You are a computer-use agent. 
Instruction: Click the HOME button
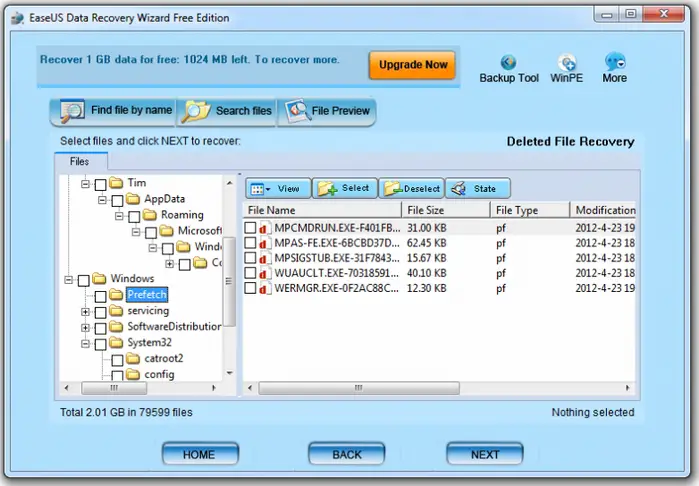click(x=200, y=454)
